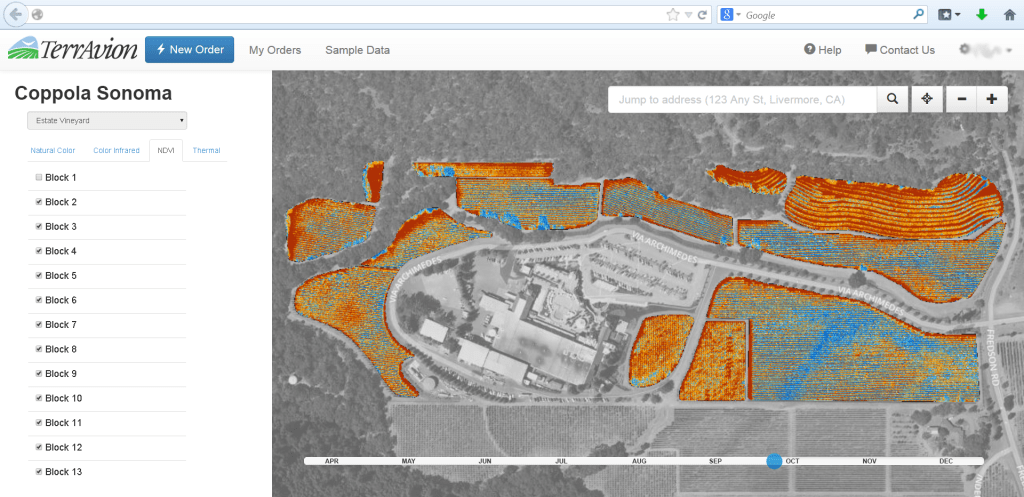Select the Color Infrared tab

116,151
